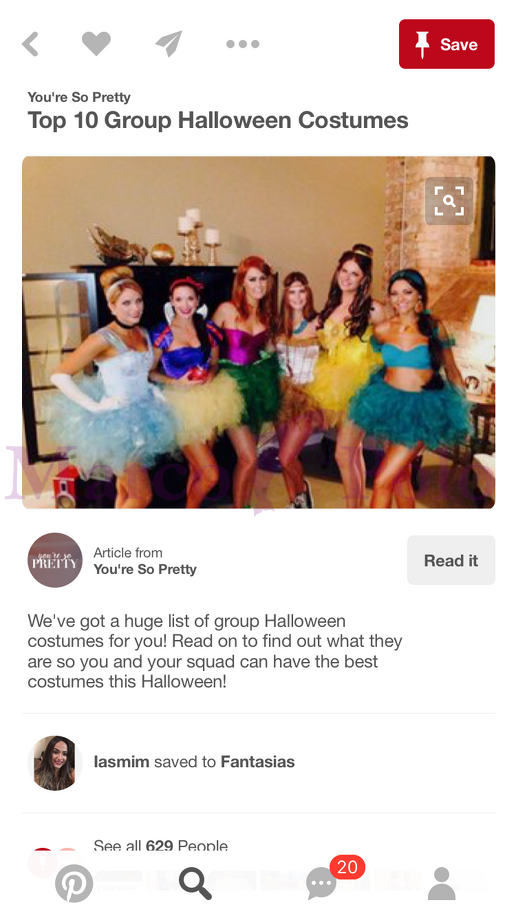Open messages with the chat bubble icon
The image size is (516, 918).
(x=322, y=883)
